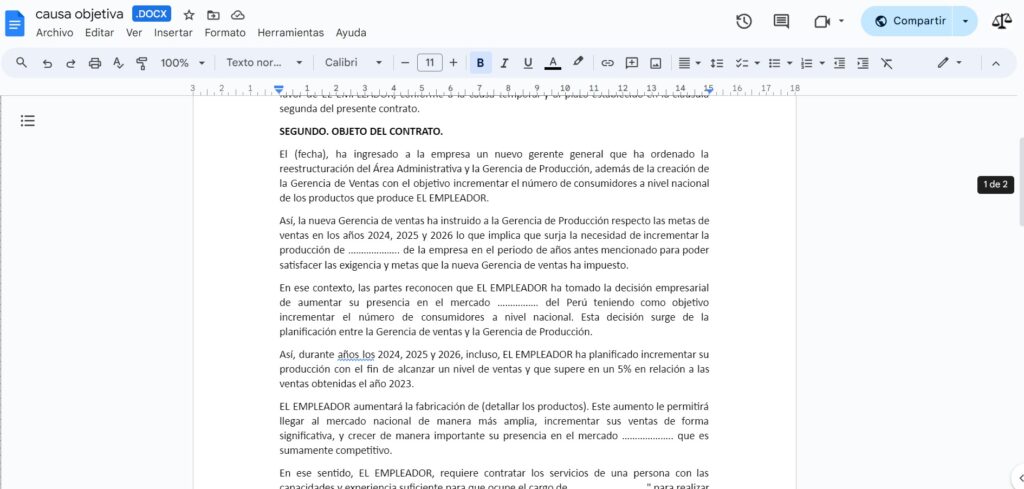The image size is (1024, 489).
Task: Click the 1 de 2 page indicator
Action: pyautogui.click(x=996, y=184)
